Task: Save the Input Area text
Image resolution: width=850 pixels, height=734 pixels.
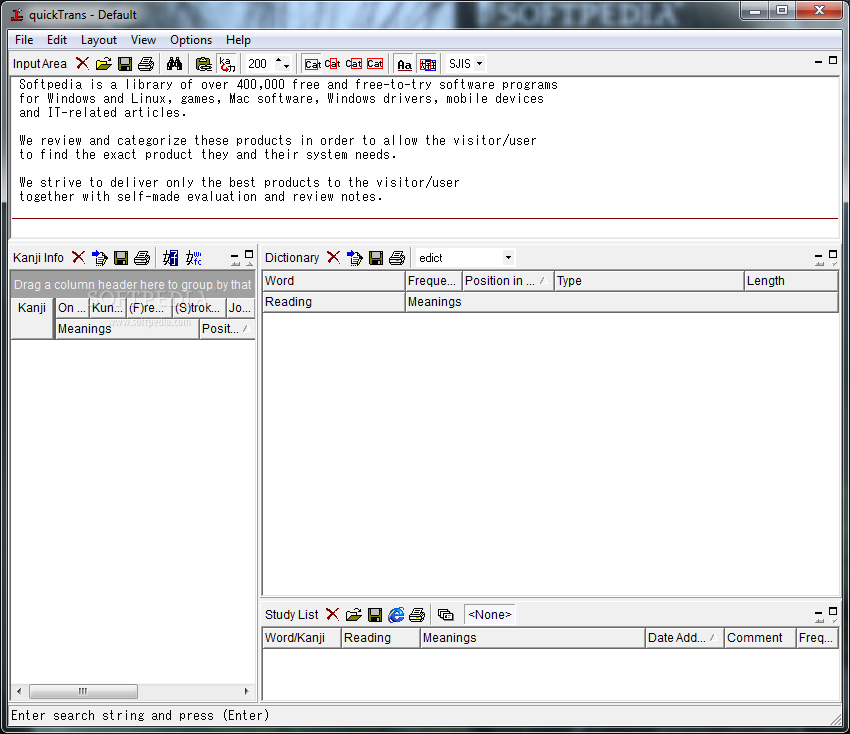Action: (125, 63)
